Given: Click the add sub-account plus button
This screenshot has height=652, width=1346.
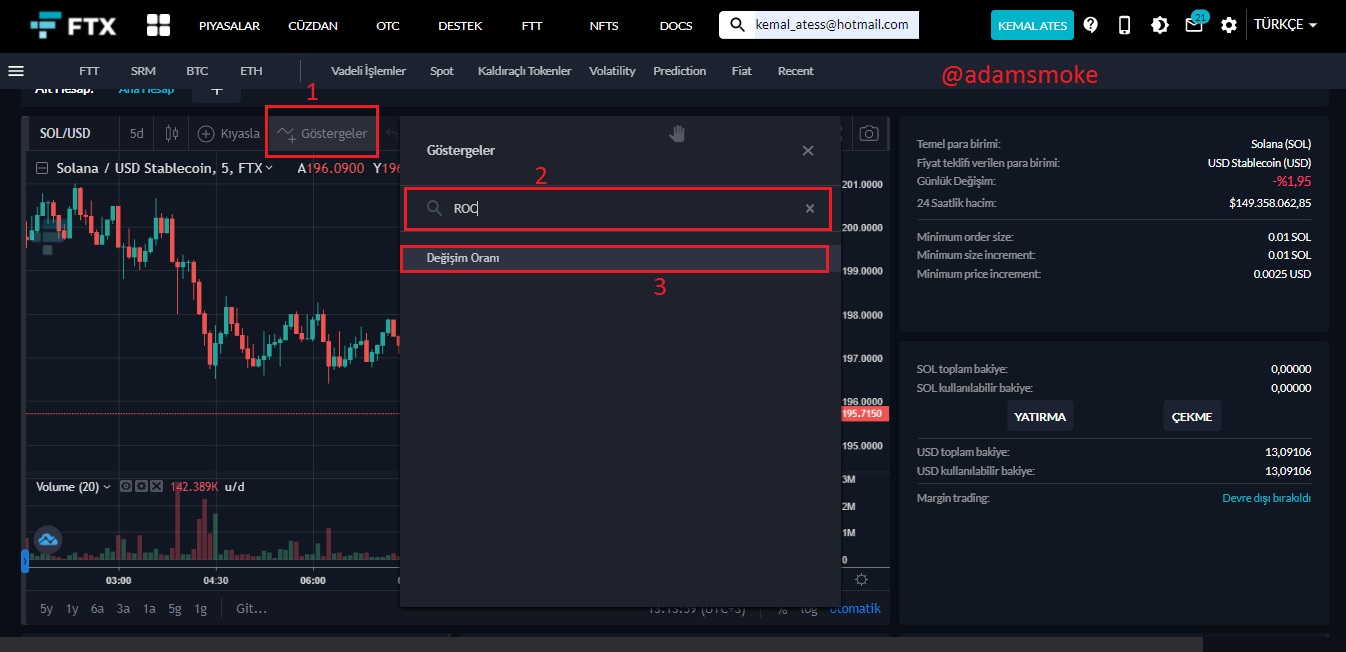Looking at the screenshot, I should click(216, 89).
